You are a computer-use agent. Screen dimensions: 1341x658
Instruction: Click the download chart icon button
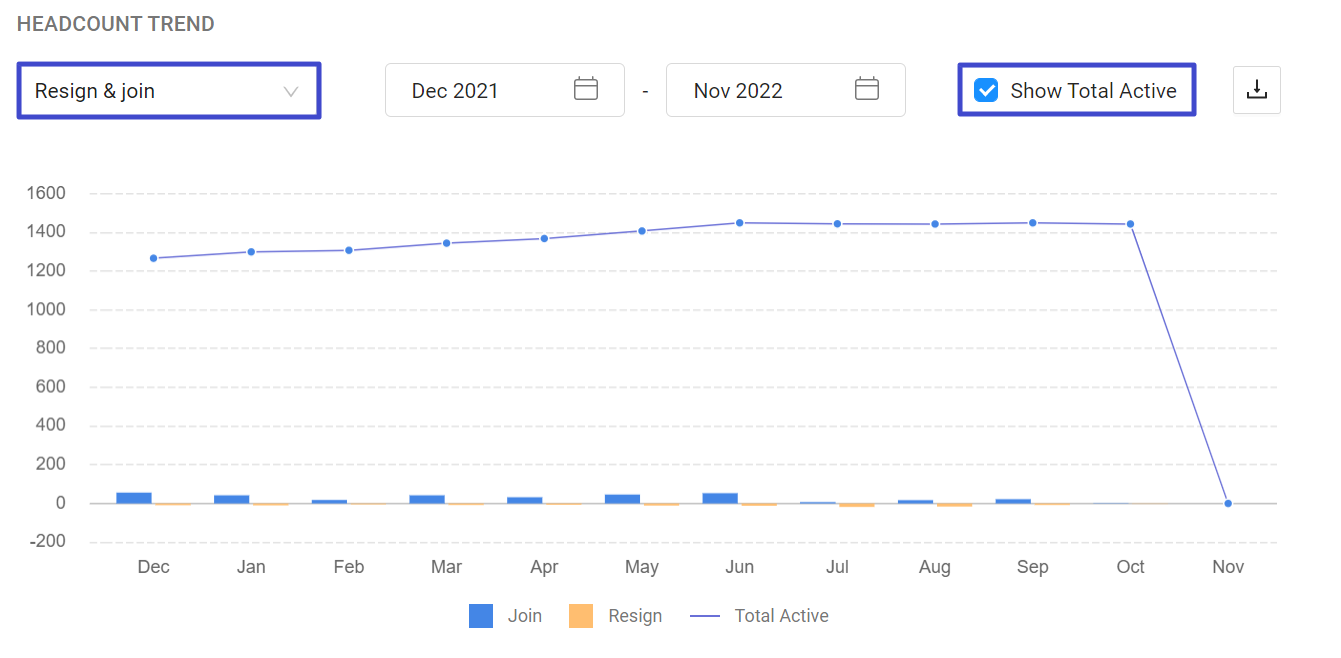[x=1256, y=90]
